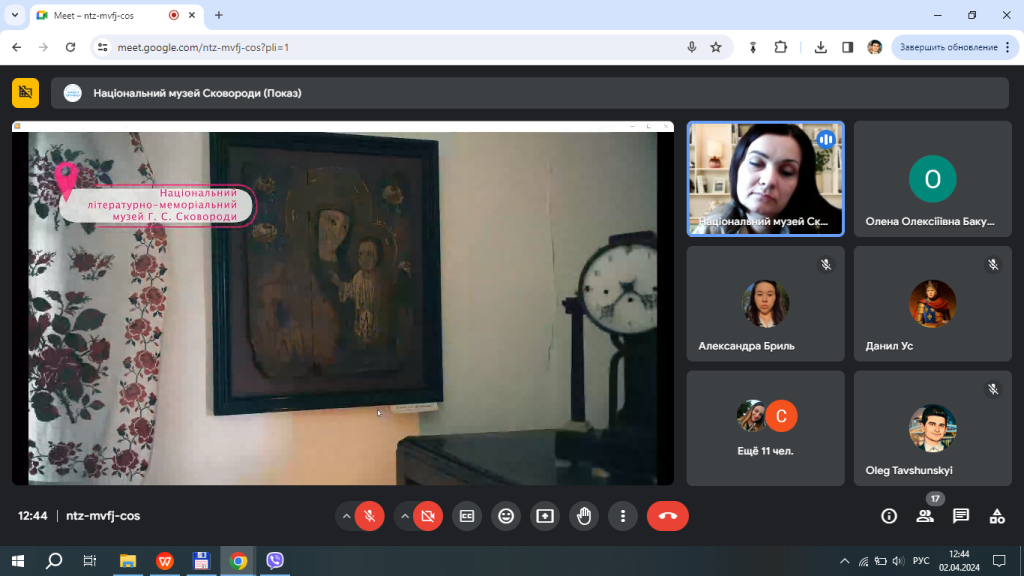The image size is (1024, 576).
Task: Select Oleg Tavshunskyi participant tile
Action: click(933, 428)
